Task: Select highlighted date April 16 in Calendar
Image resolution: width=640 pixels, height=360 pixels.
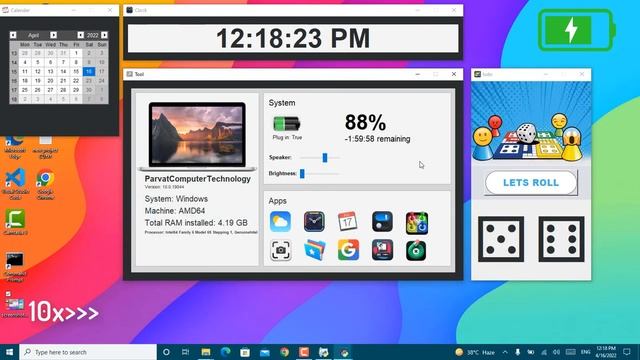Action: [89, 71]
